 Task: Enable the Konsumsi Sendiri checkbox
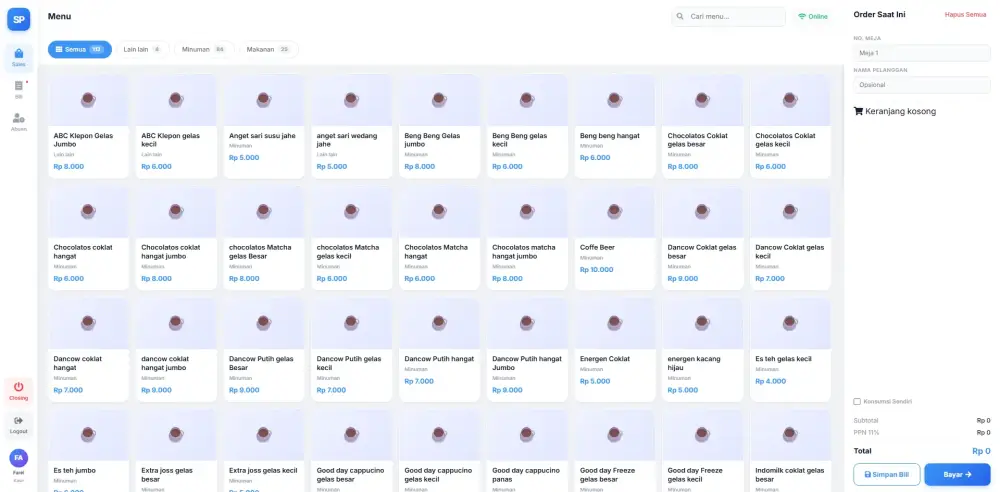pyautogui.click(x=857, y=401)
